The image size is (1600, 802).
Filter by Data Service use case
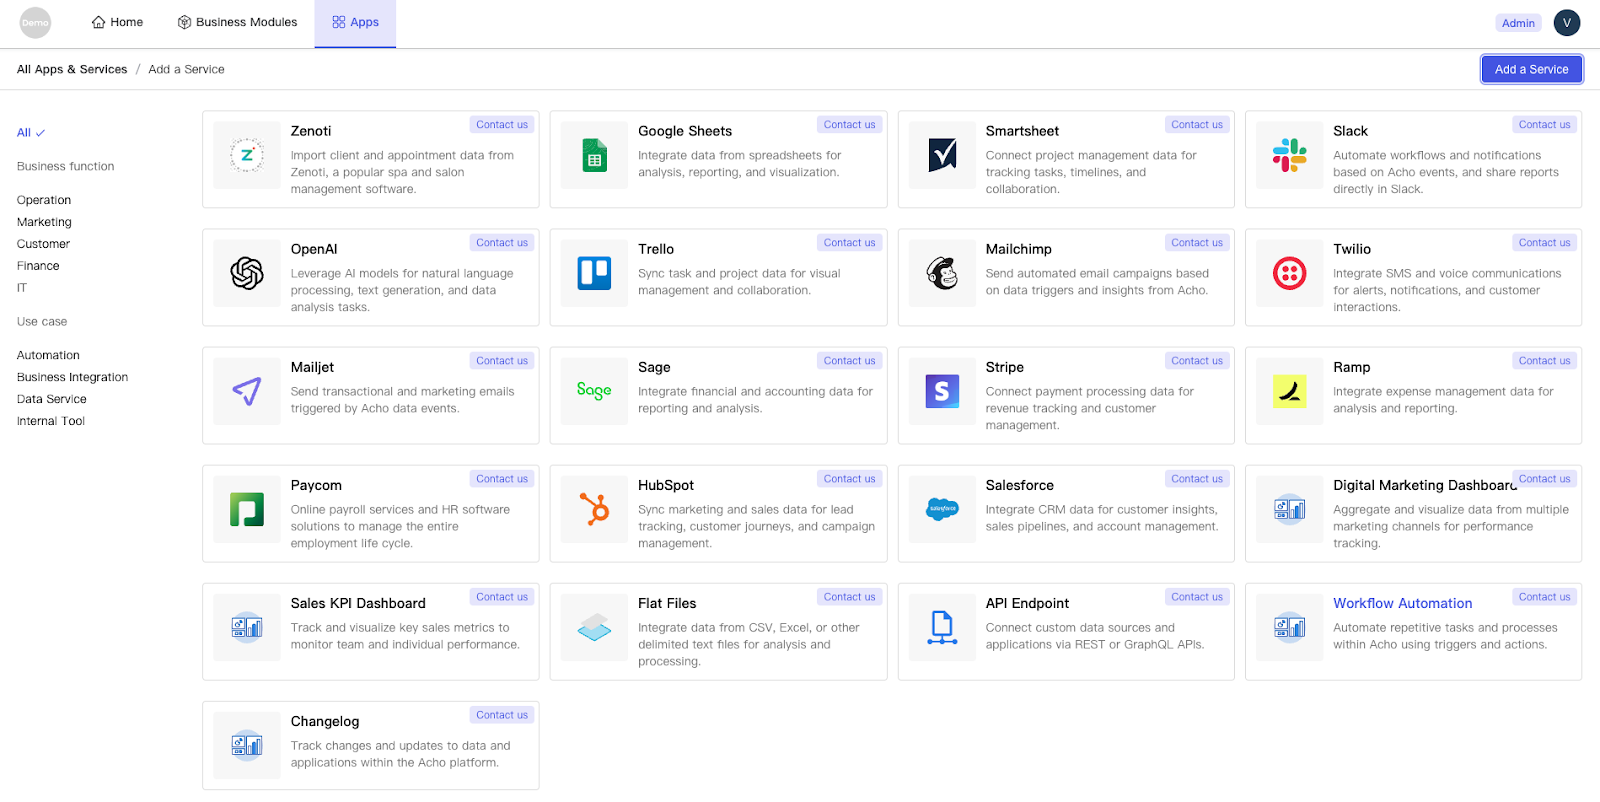click(52, 399)
